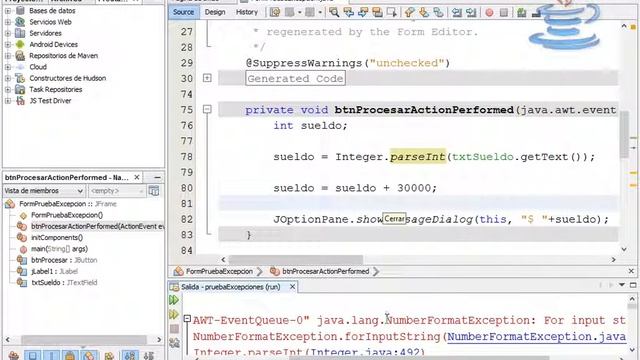The image size is (640, 360).
Task: Select jLabel1 : JLabel field
Action: [x=54, y=271]
